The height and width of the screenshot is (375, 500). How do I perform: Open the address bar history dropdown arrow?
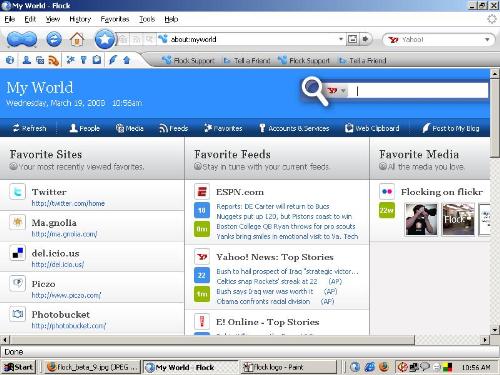click(341, 39)
